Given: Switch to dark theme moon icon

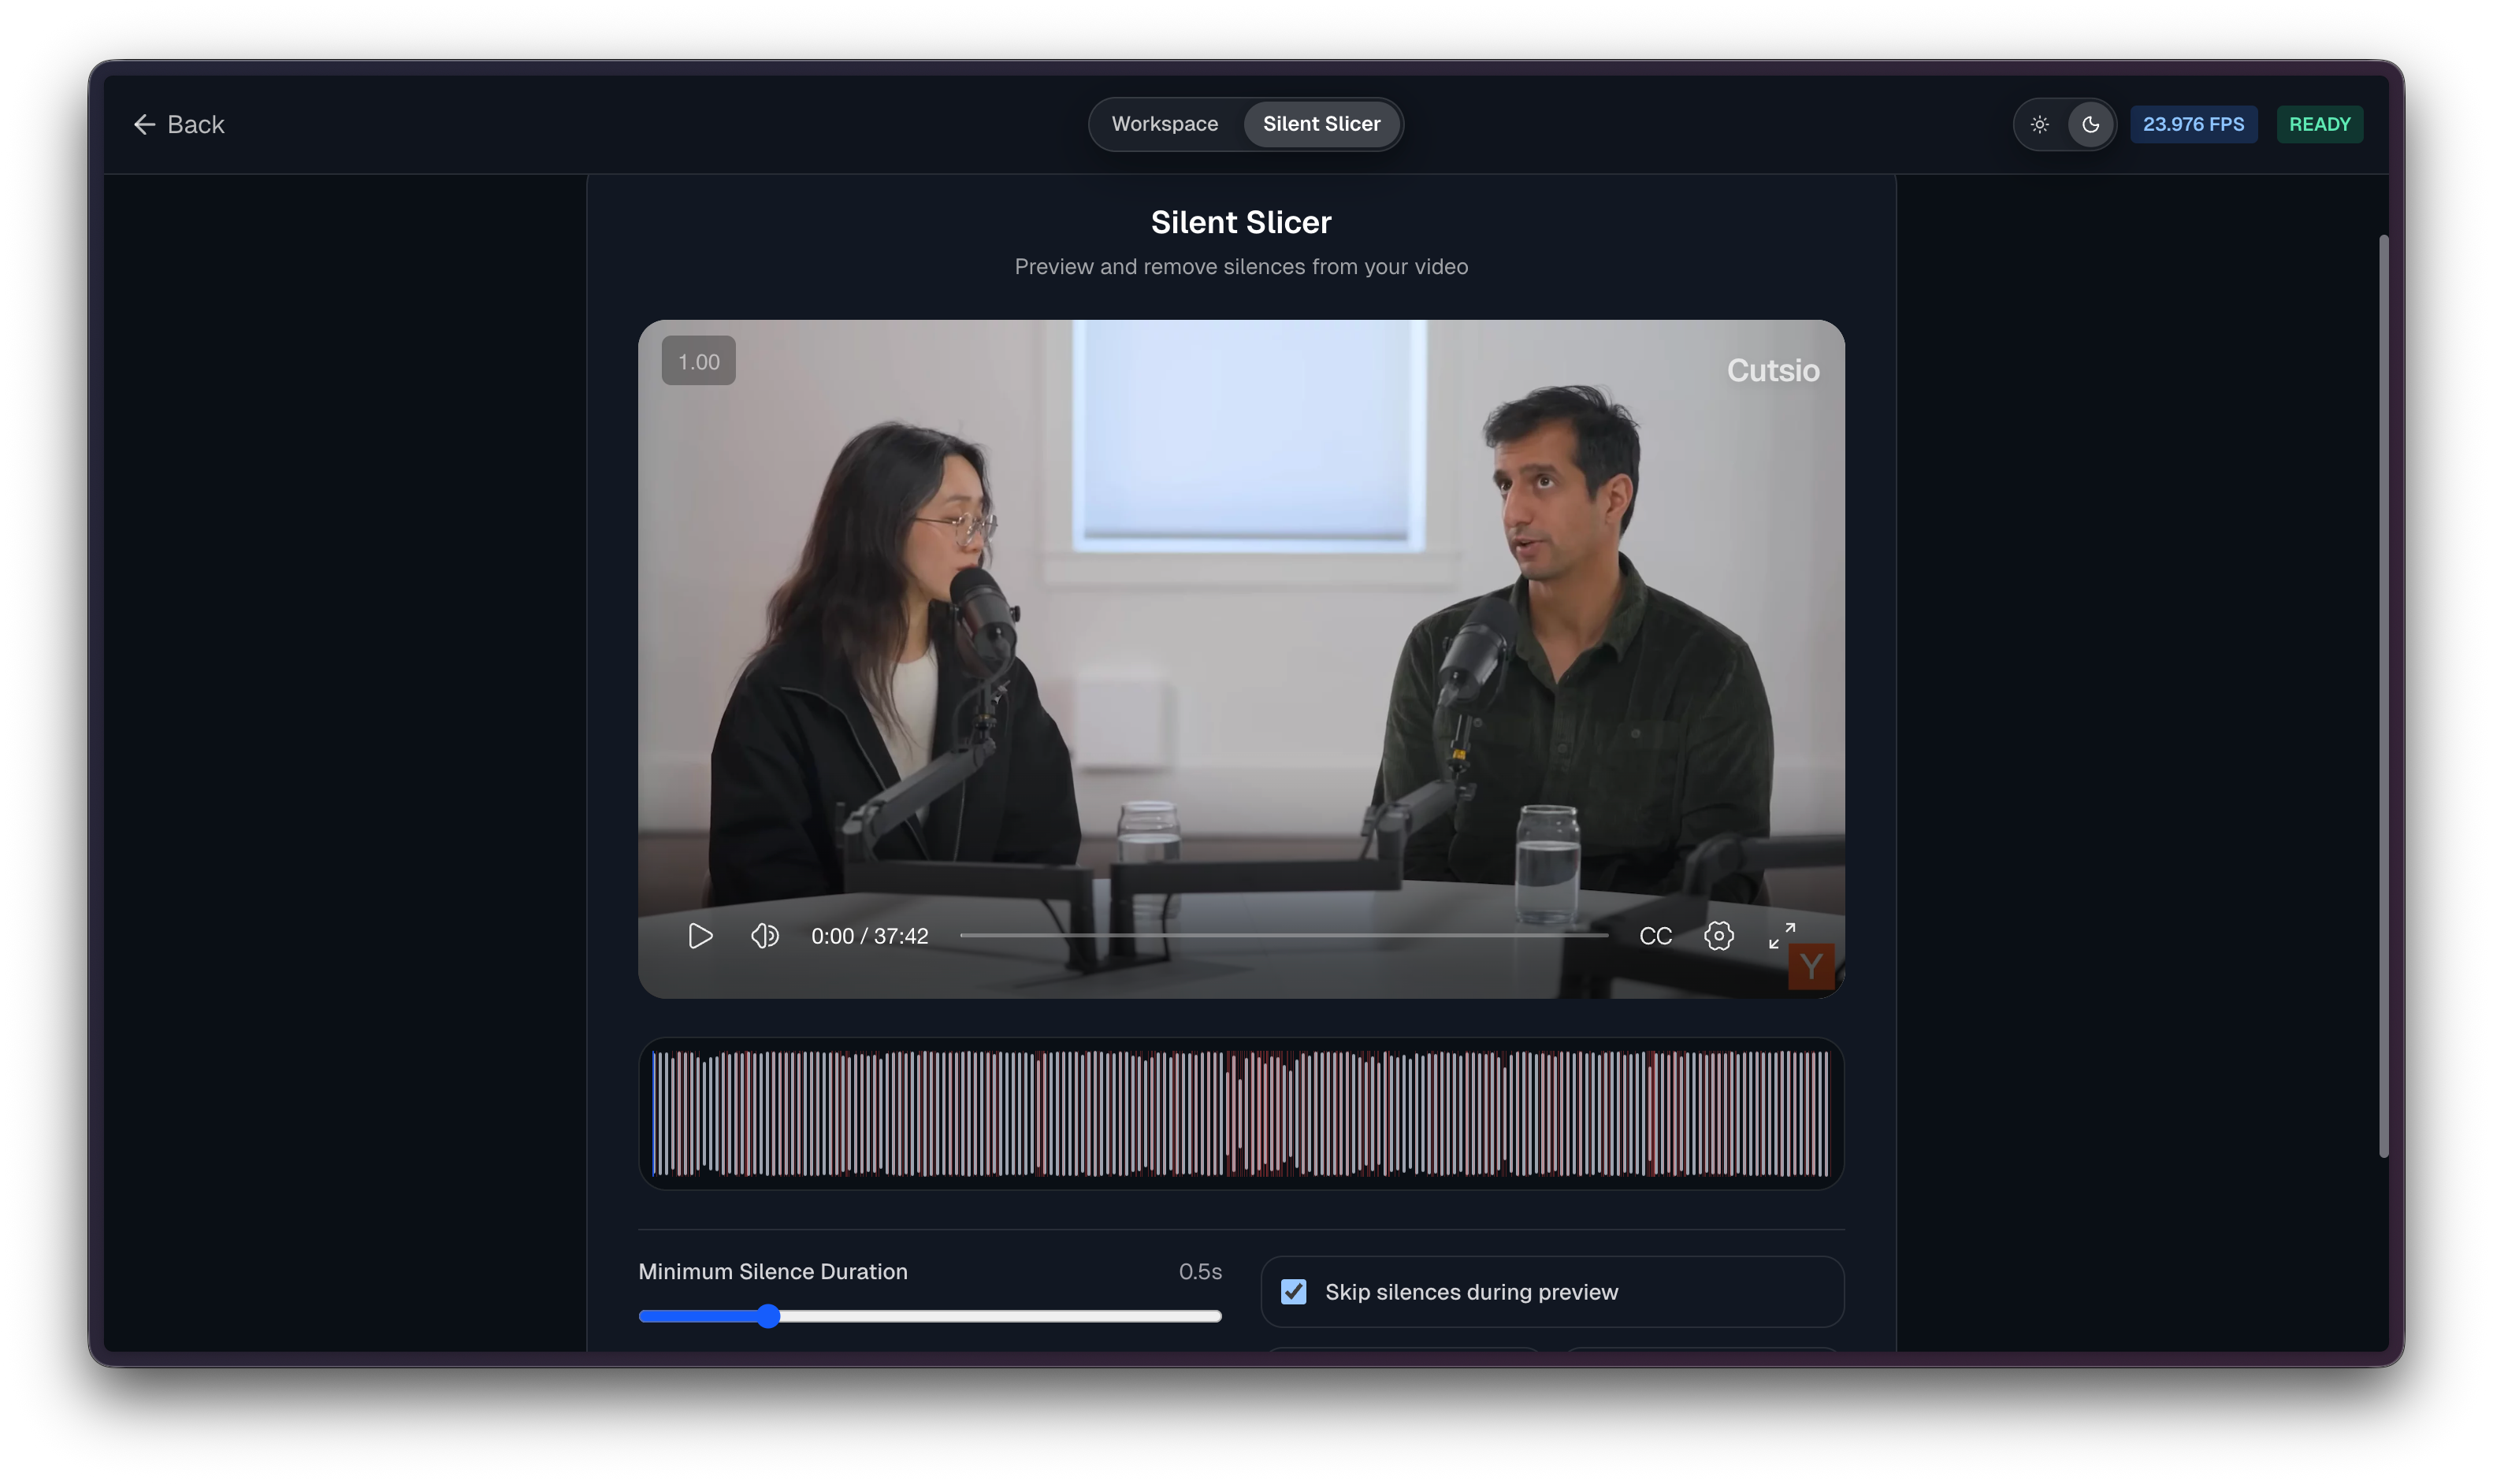Looking at the screenshot, I should coord(2090,125).
